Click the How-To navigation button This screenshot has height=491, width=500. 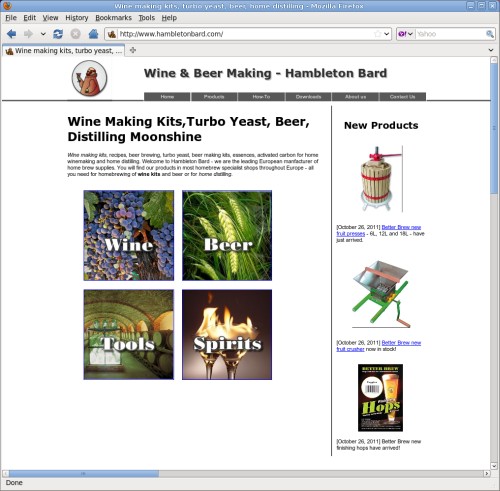pyautogui.click(x=261, y=97)
